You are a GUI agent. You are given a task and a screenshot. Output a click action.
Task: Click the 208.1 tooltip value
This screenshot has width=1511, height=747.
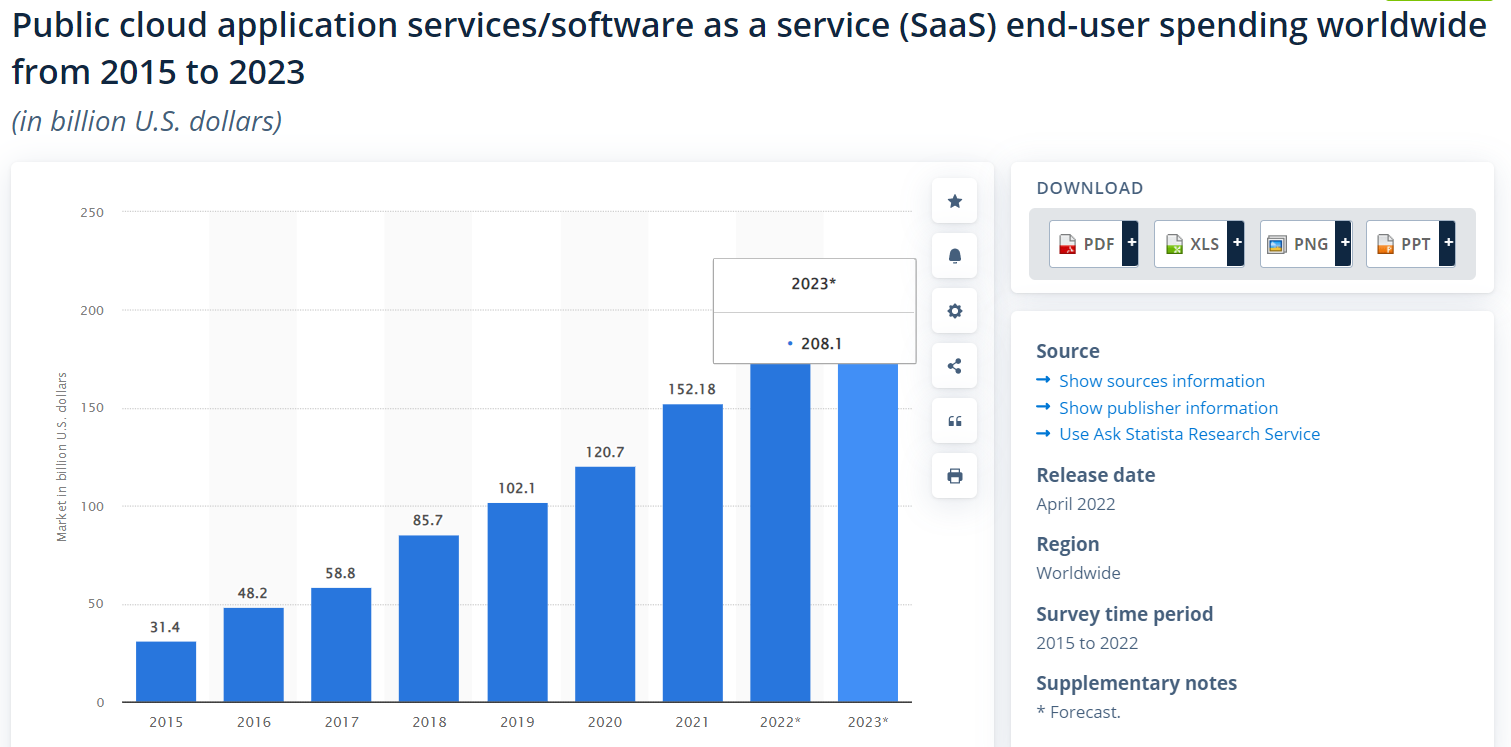click(x=821, y=343)
